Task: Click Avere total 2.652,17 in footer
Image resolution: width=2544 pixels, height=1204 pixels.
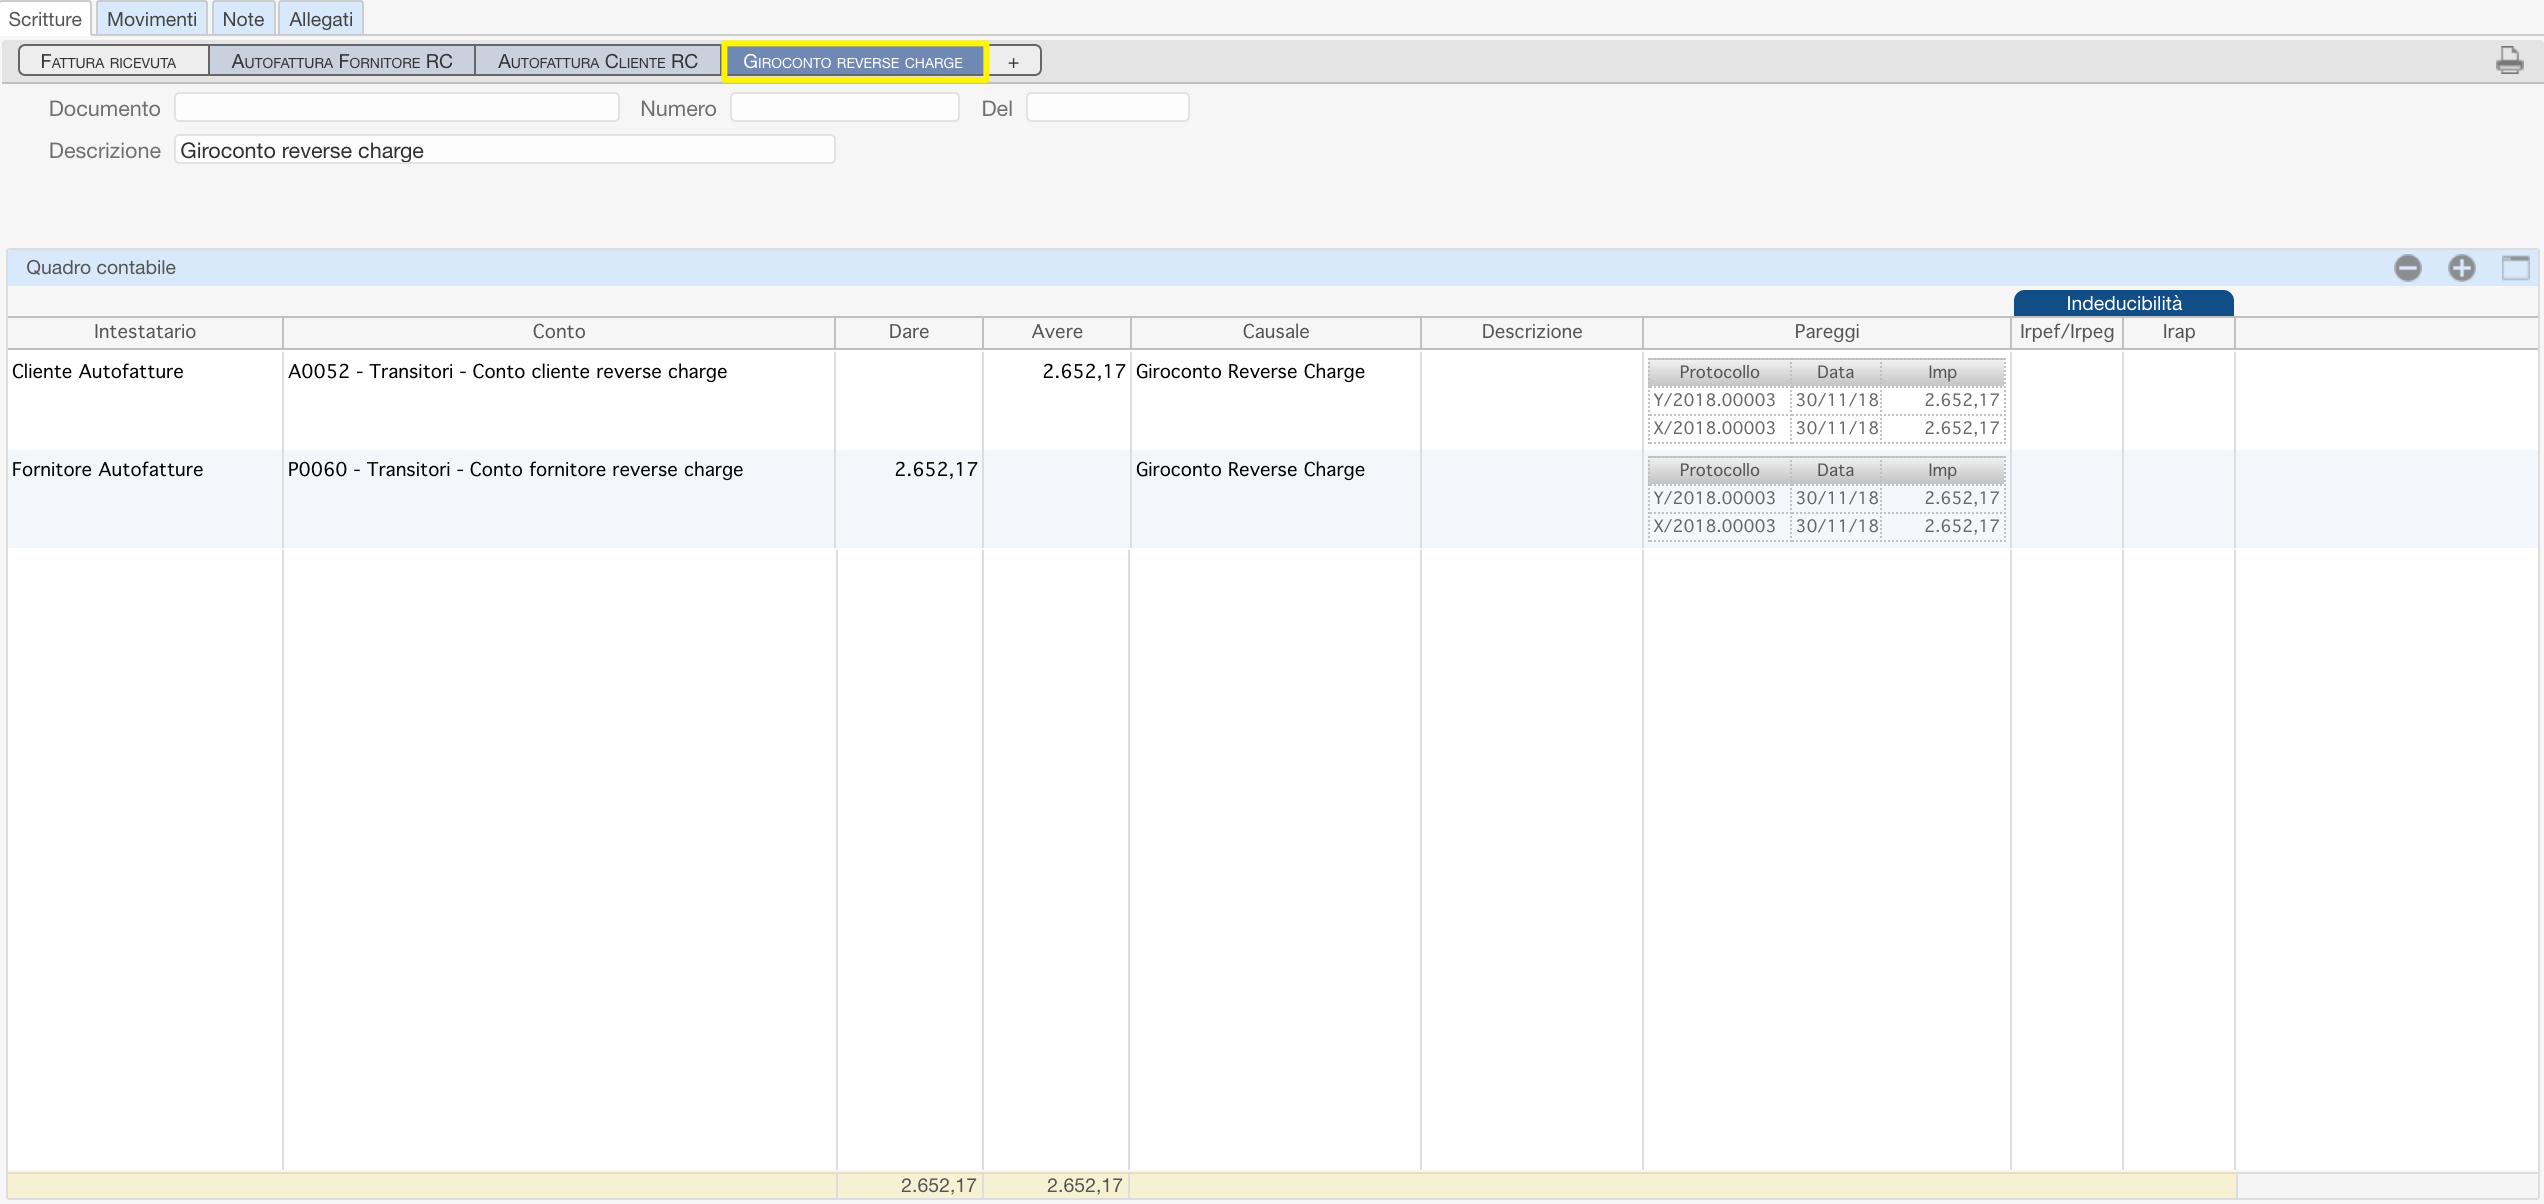Action: coord(1084,1186)
